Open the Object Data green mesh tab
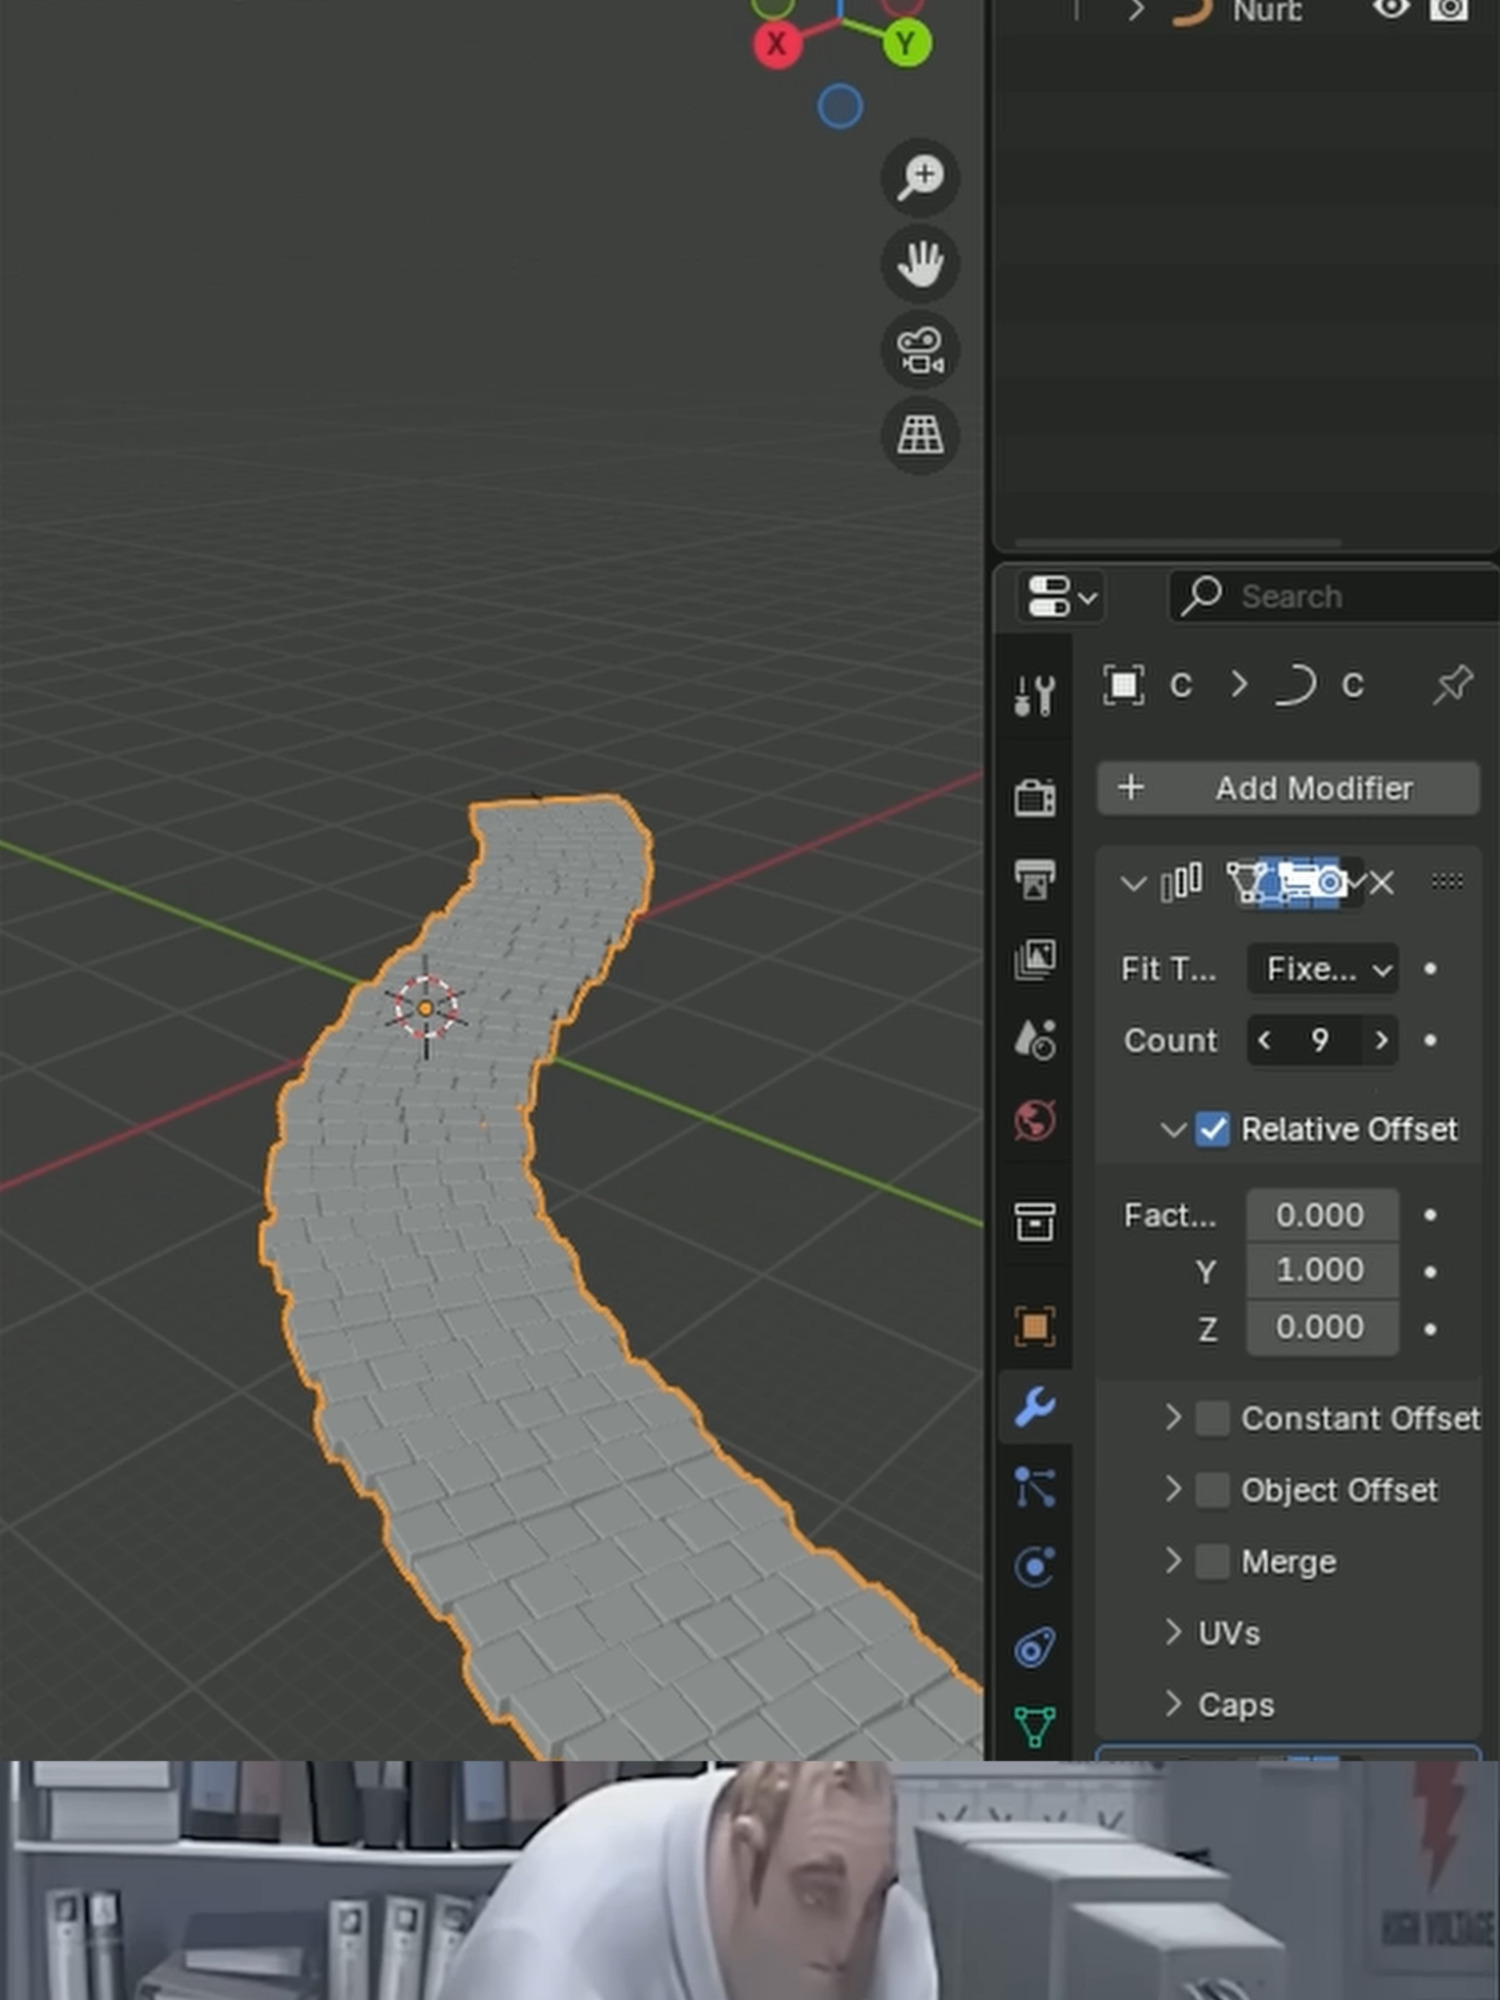 [x=1035, y=1727]
